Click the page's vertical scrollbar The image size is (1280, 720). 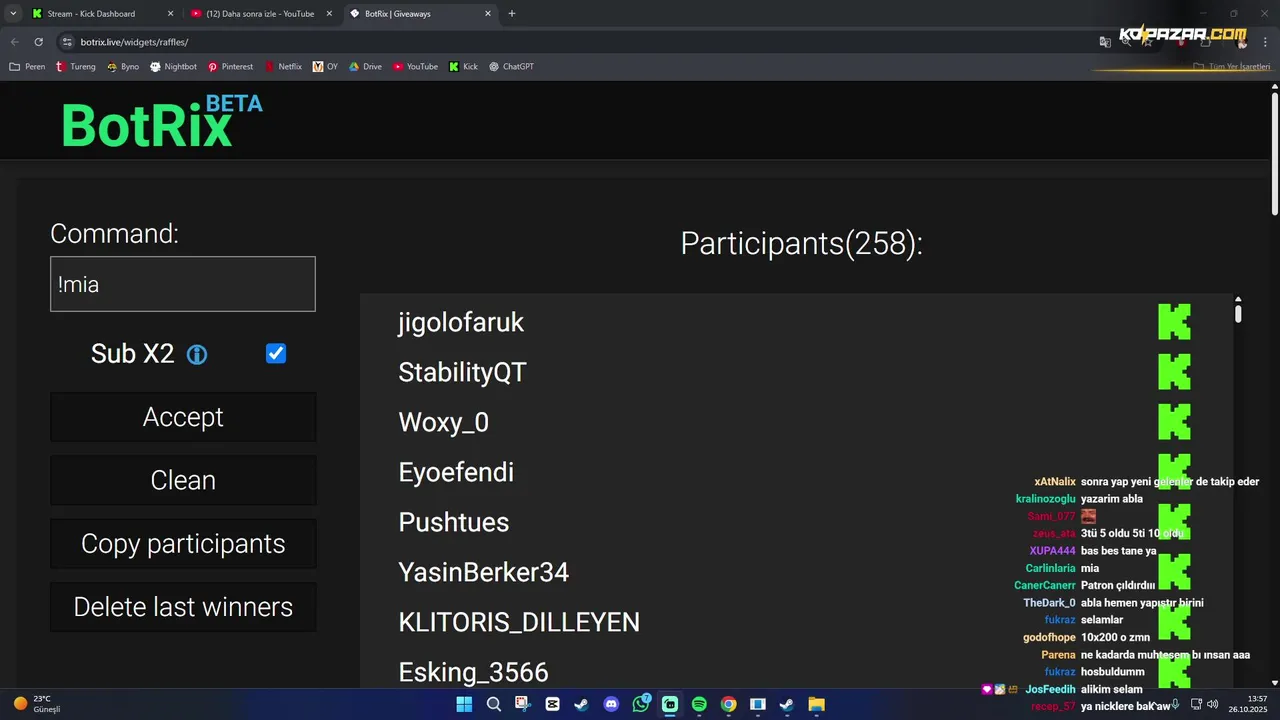point(1275,153)
